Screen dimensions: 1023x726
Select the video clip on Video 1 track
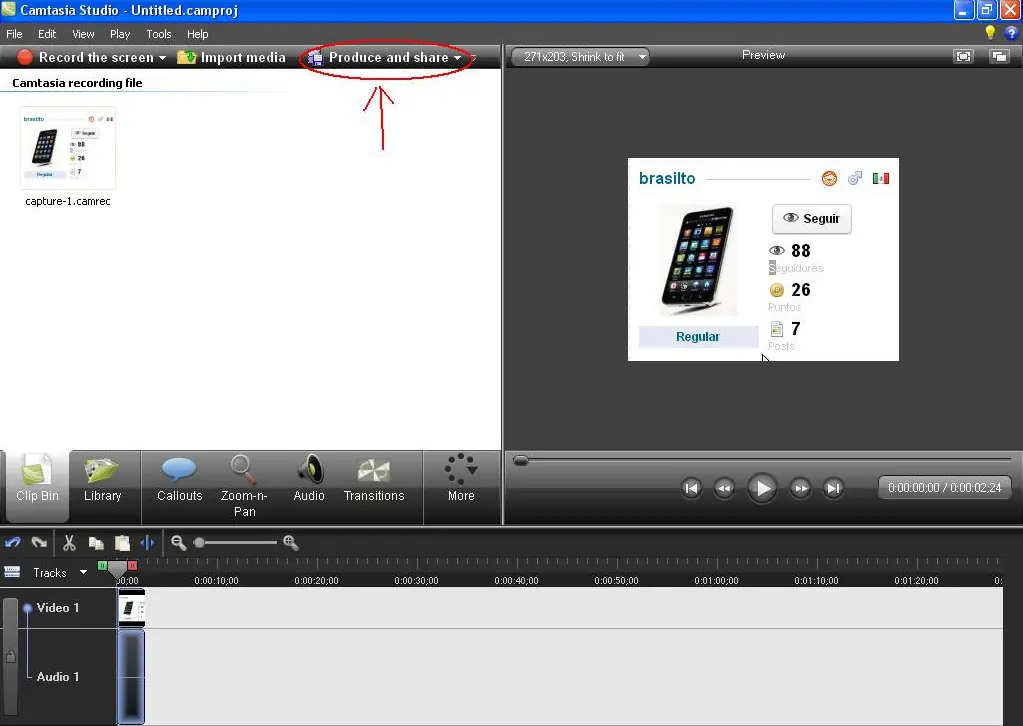coord(132,608)
